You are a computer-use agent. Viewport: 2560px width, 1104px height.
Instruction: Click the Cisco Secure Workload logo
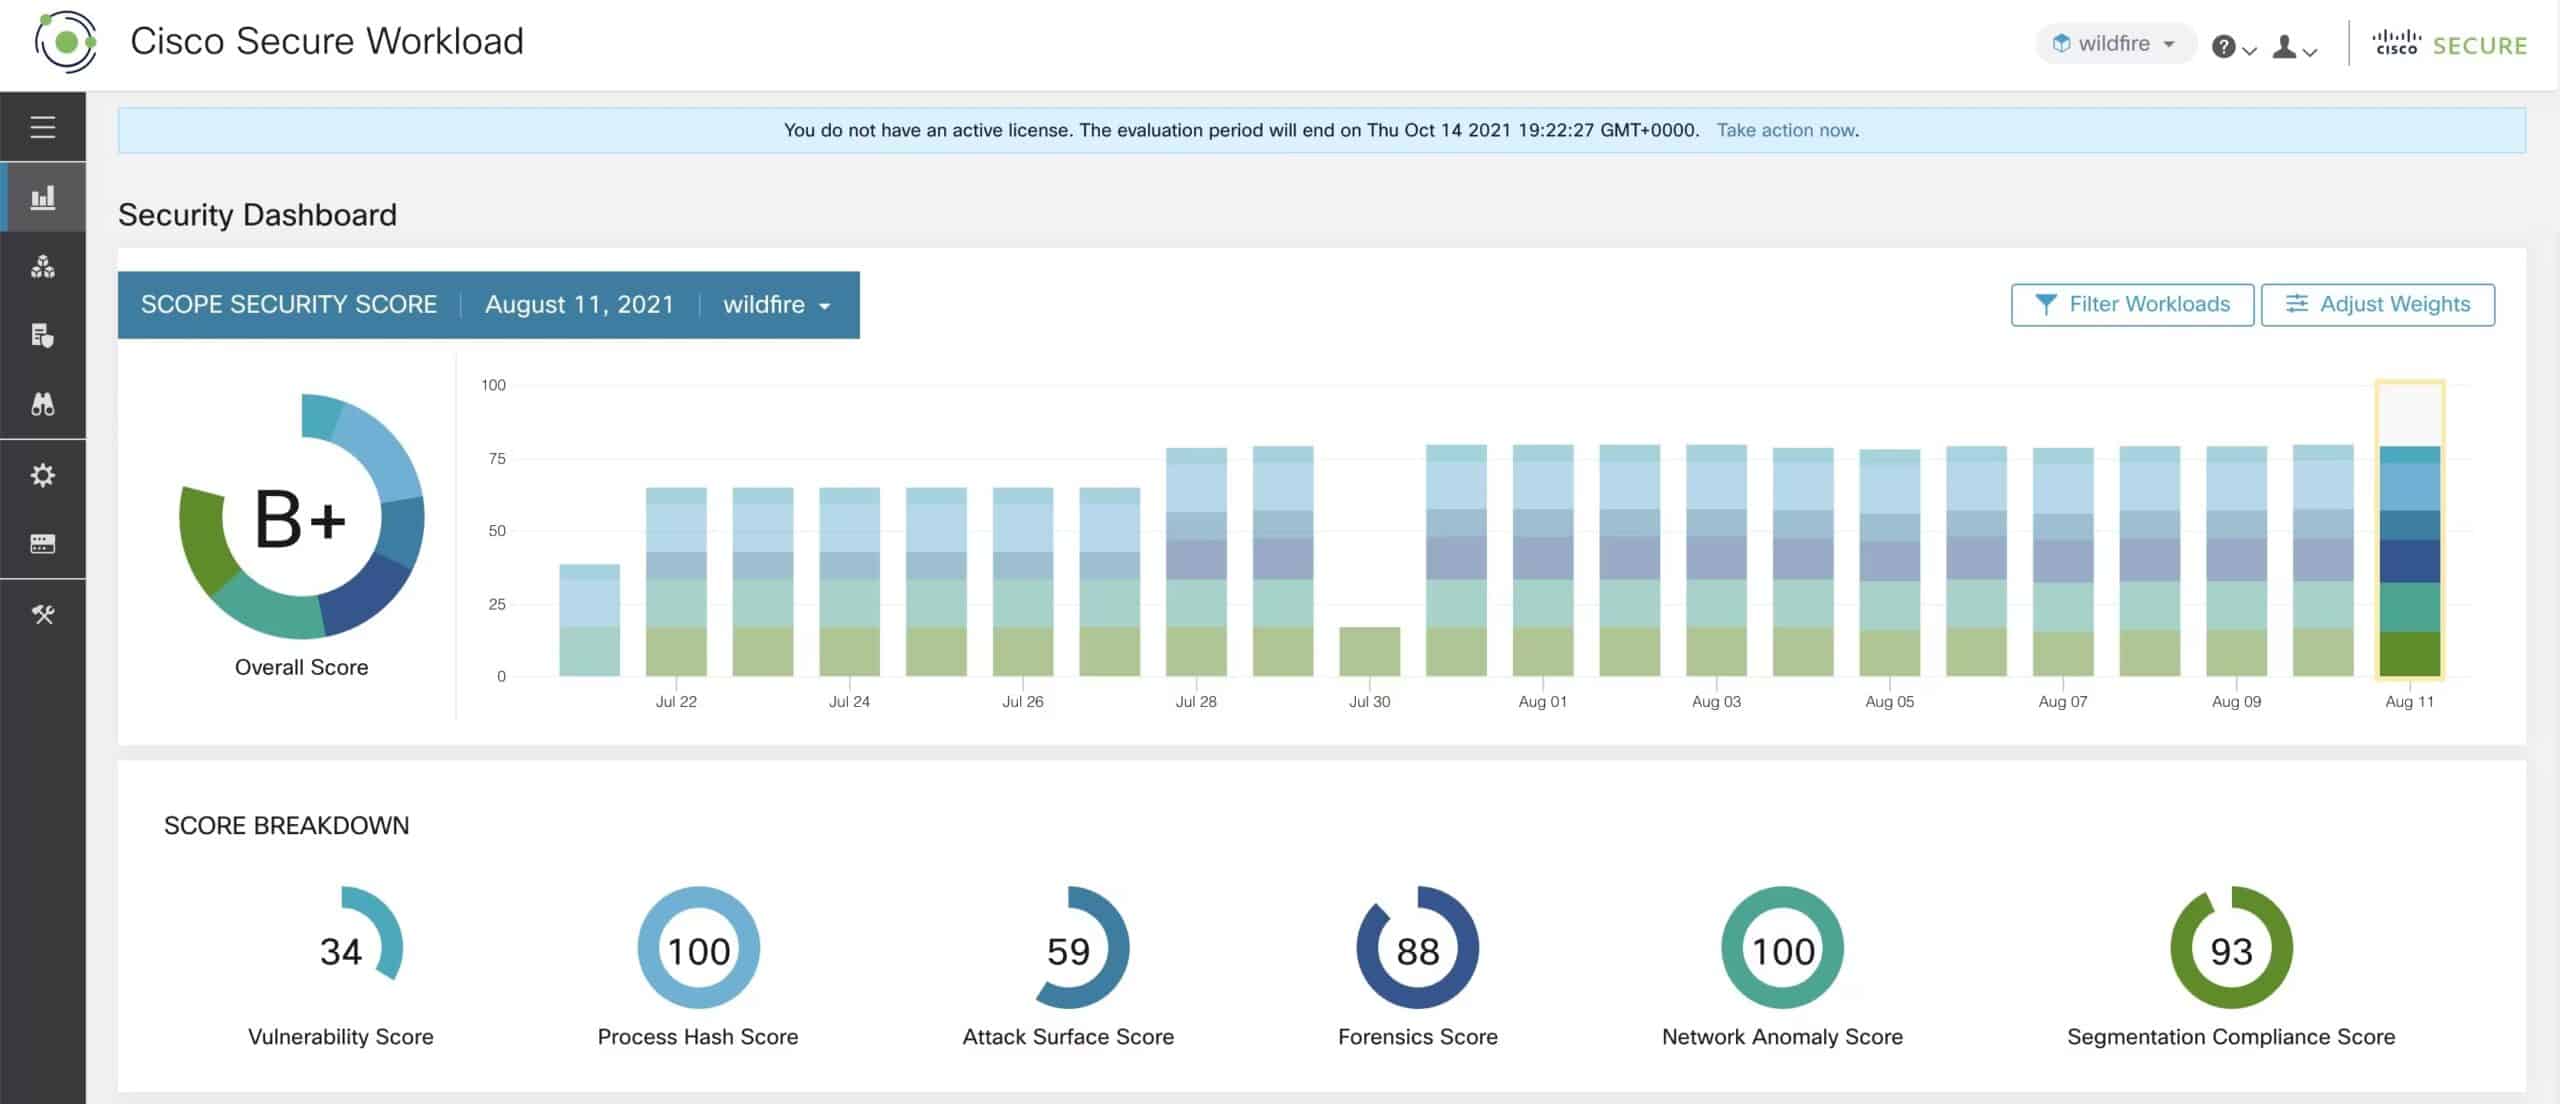pos(66,42)
